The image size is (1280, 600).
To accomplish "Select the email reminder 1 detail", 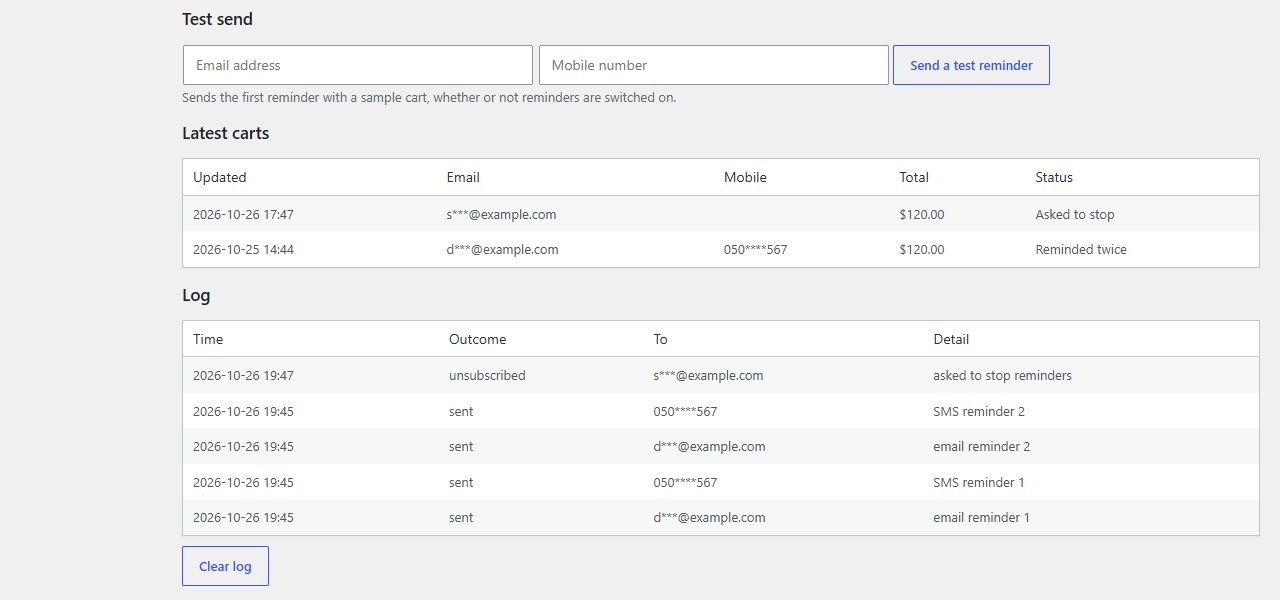I will coord(982,517).
